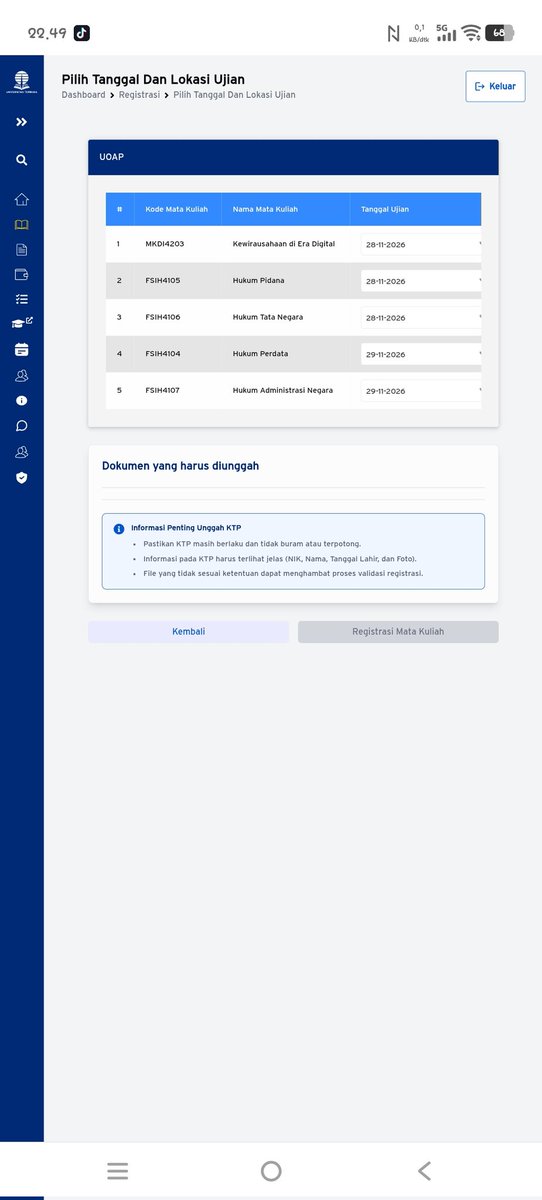Open the checklist sidebar icon
This screenshot has width=542, height=1200.
click(22, 299)
